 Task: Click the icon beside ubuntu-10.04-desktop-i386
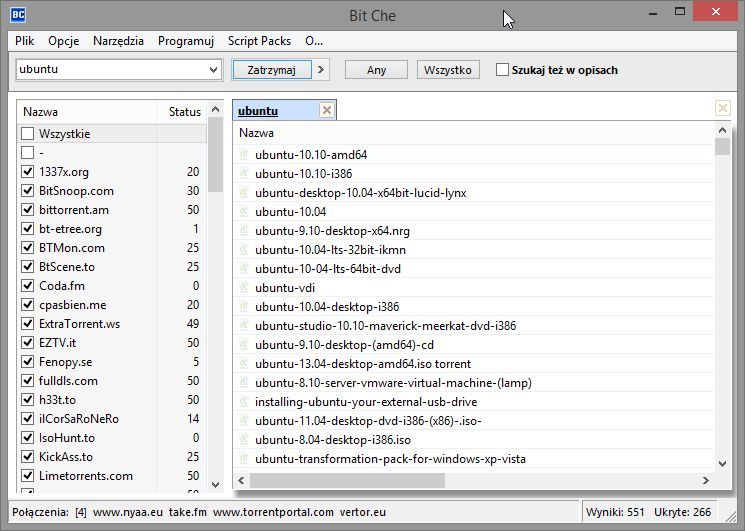(x=244, y=307)
